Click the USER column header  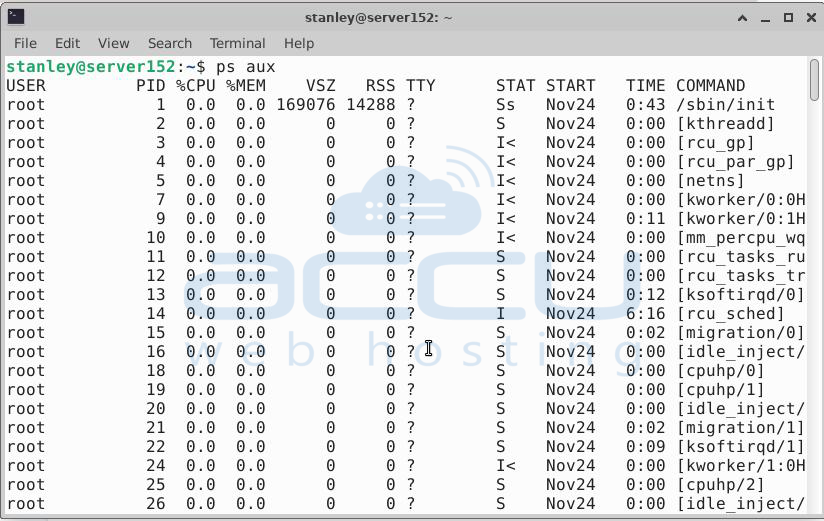click(26, 86)
